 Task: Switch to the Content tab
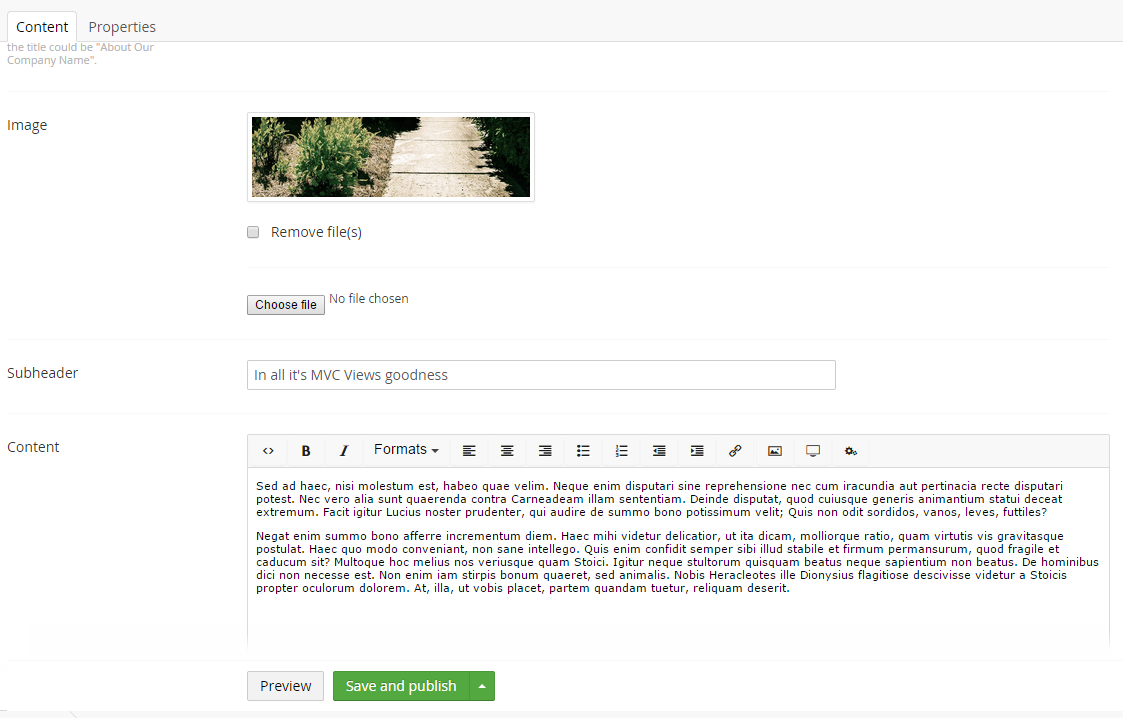click(x=42, y=26)
